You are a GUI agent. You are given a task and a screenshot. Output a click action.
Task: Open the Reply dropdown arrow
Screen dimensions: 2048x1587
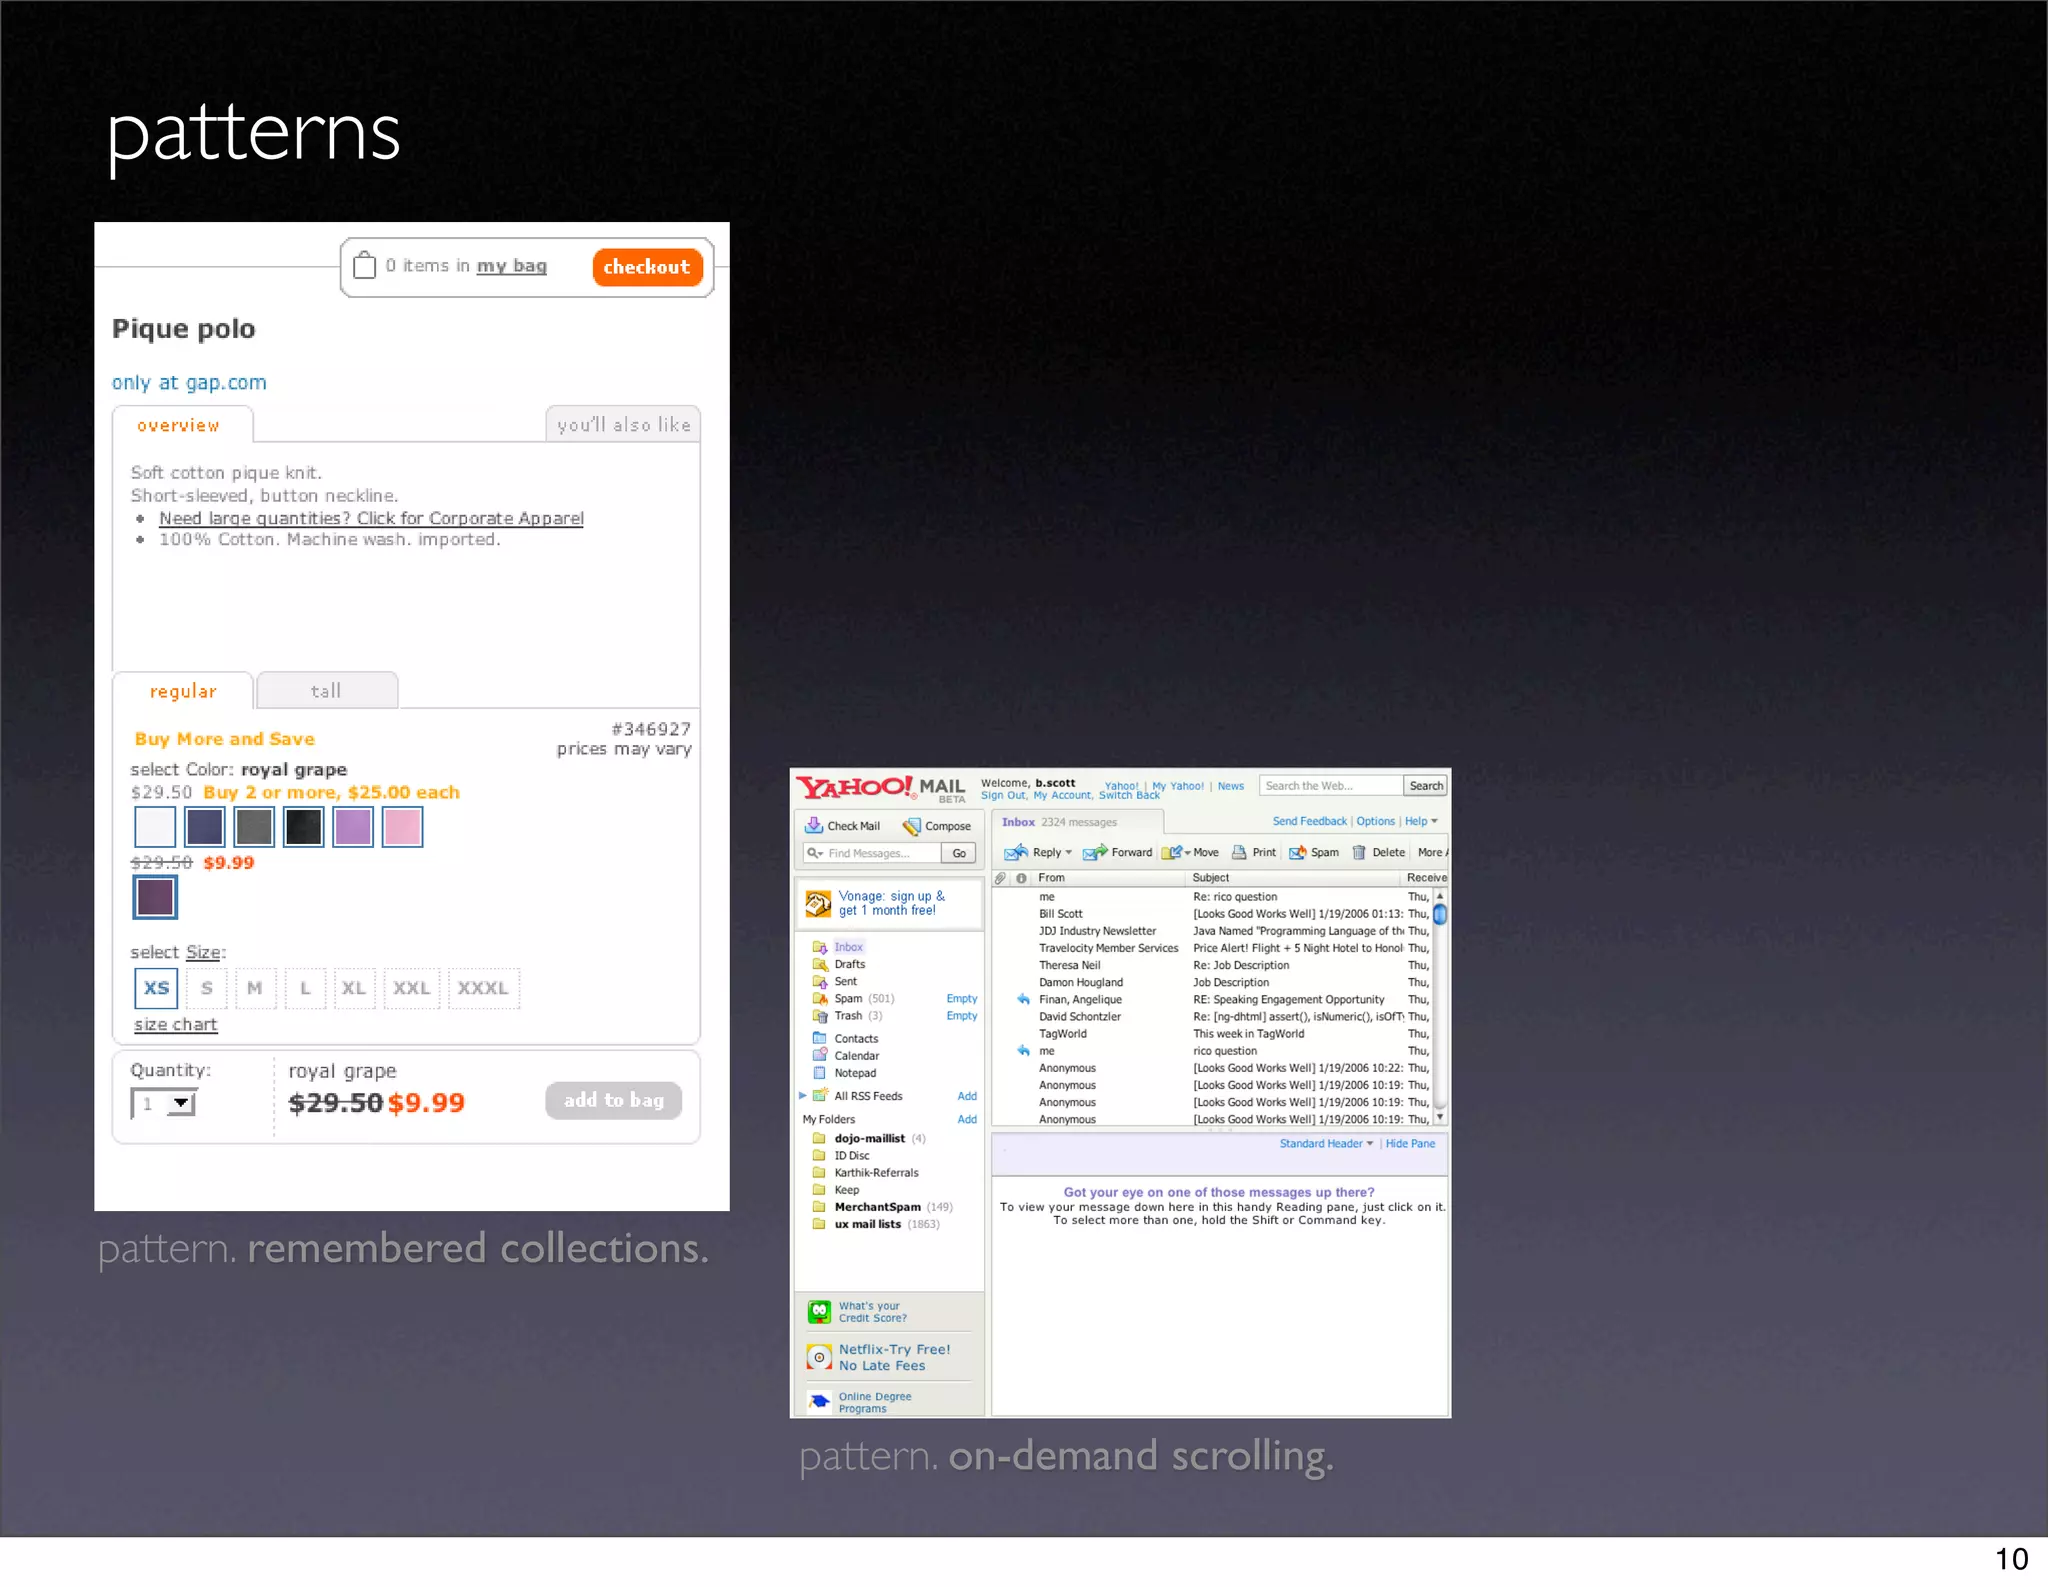pyautogui.click(x=1068, y=853)
